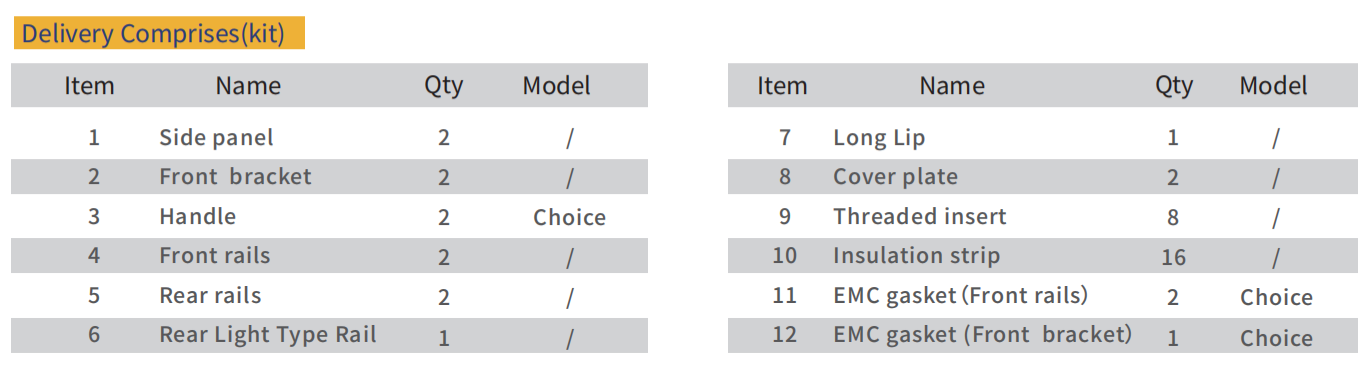
Task: Click the Rear rails name cell
Action: [210, 296]
